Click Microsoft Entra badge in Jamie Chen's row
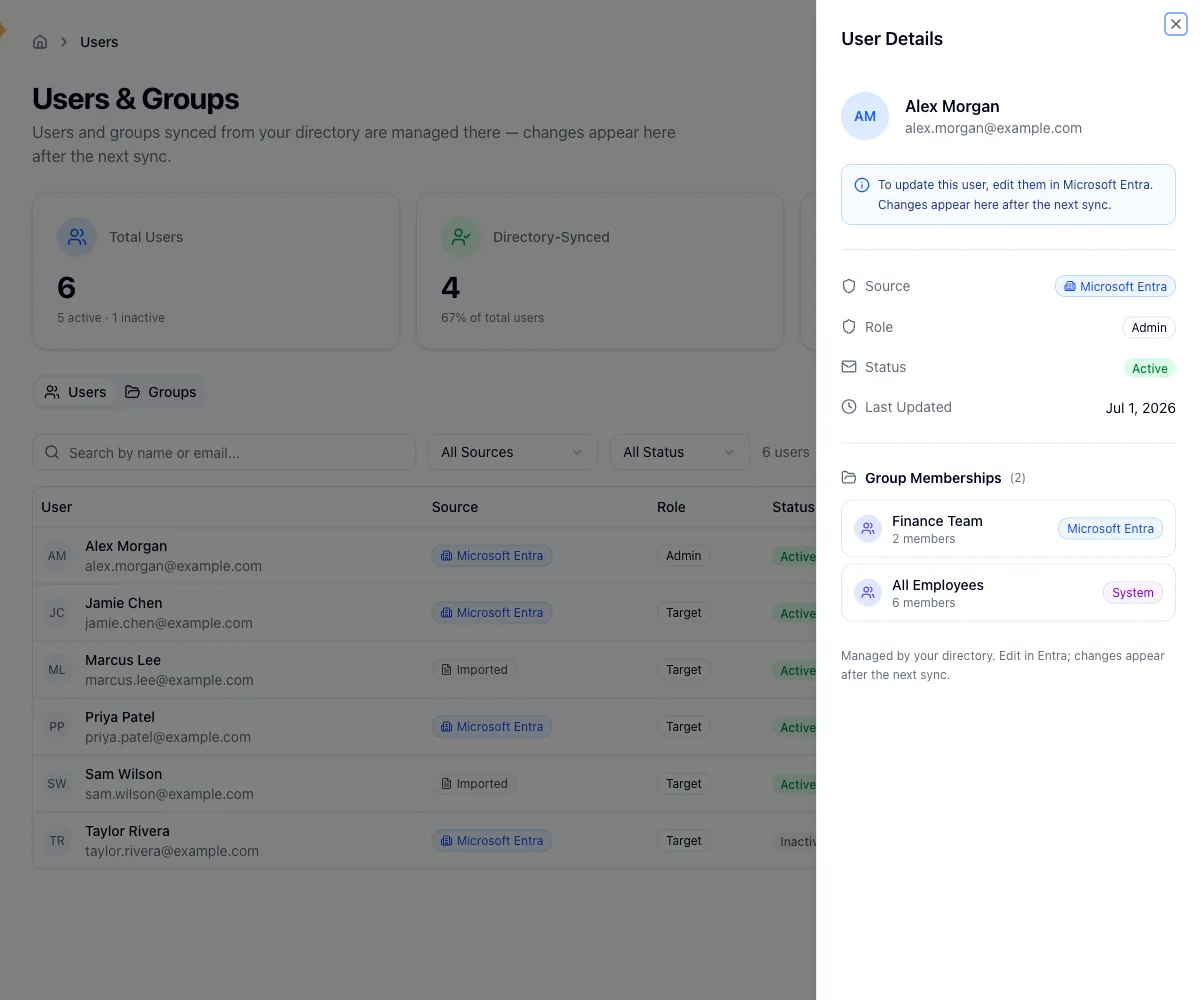 [492, 613]
